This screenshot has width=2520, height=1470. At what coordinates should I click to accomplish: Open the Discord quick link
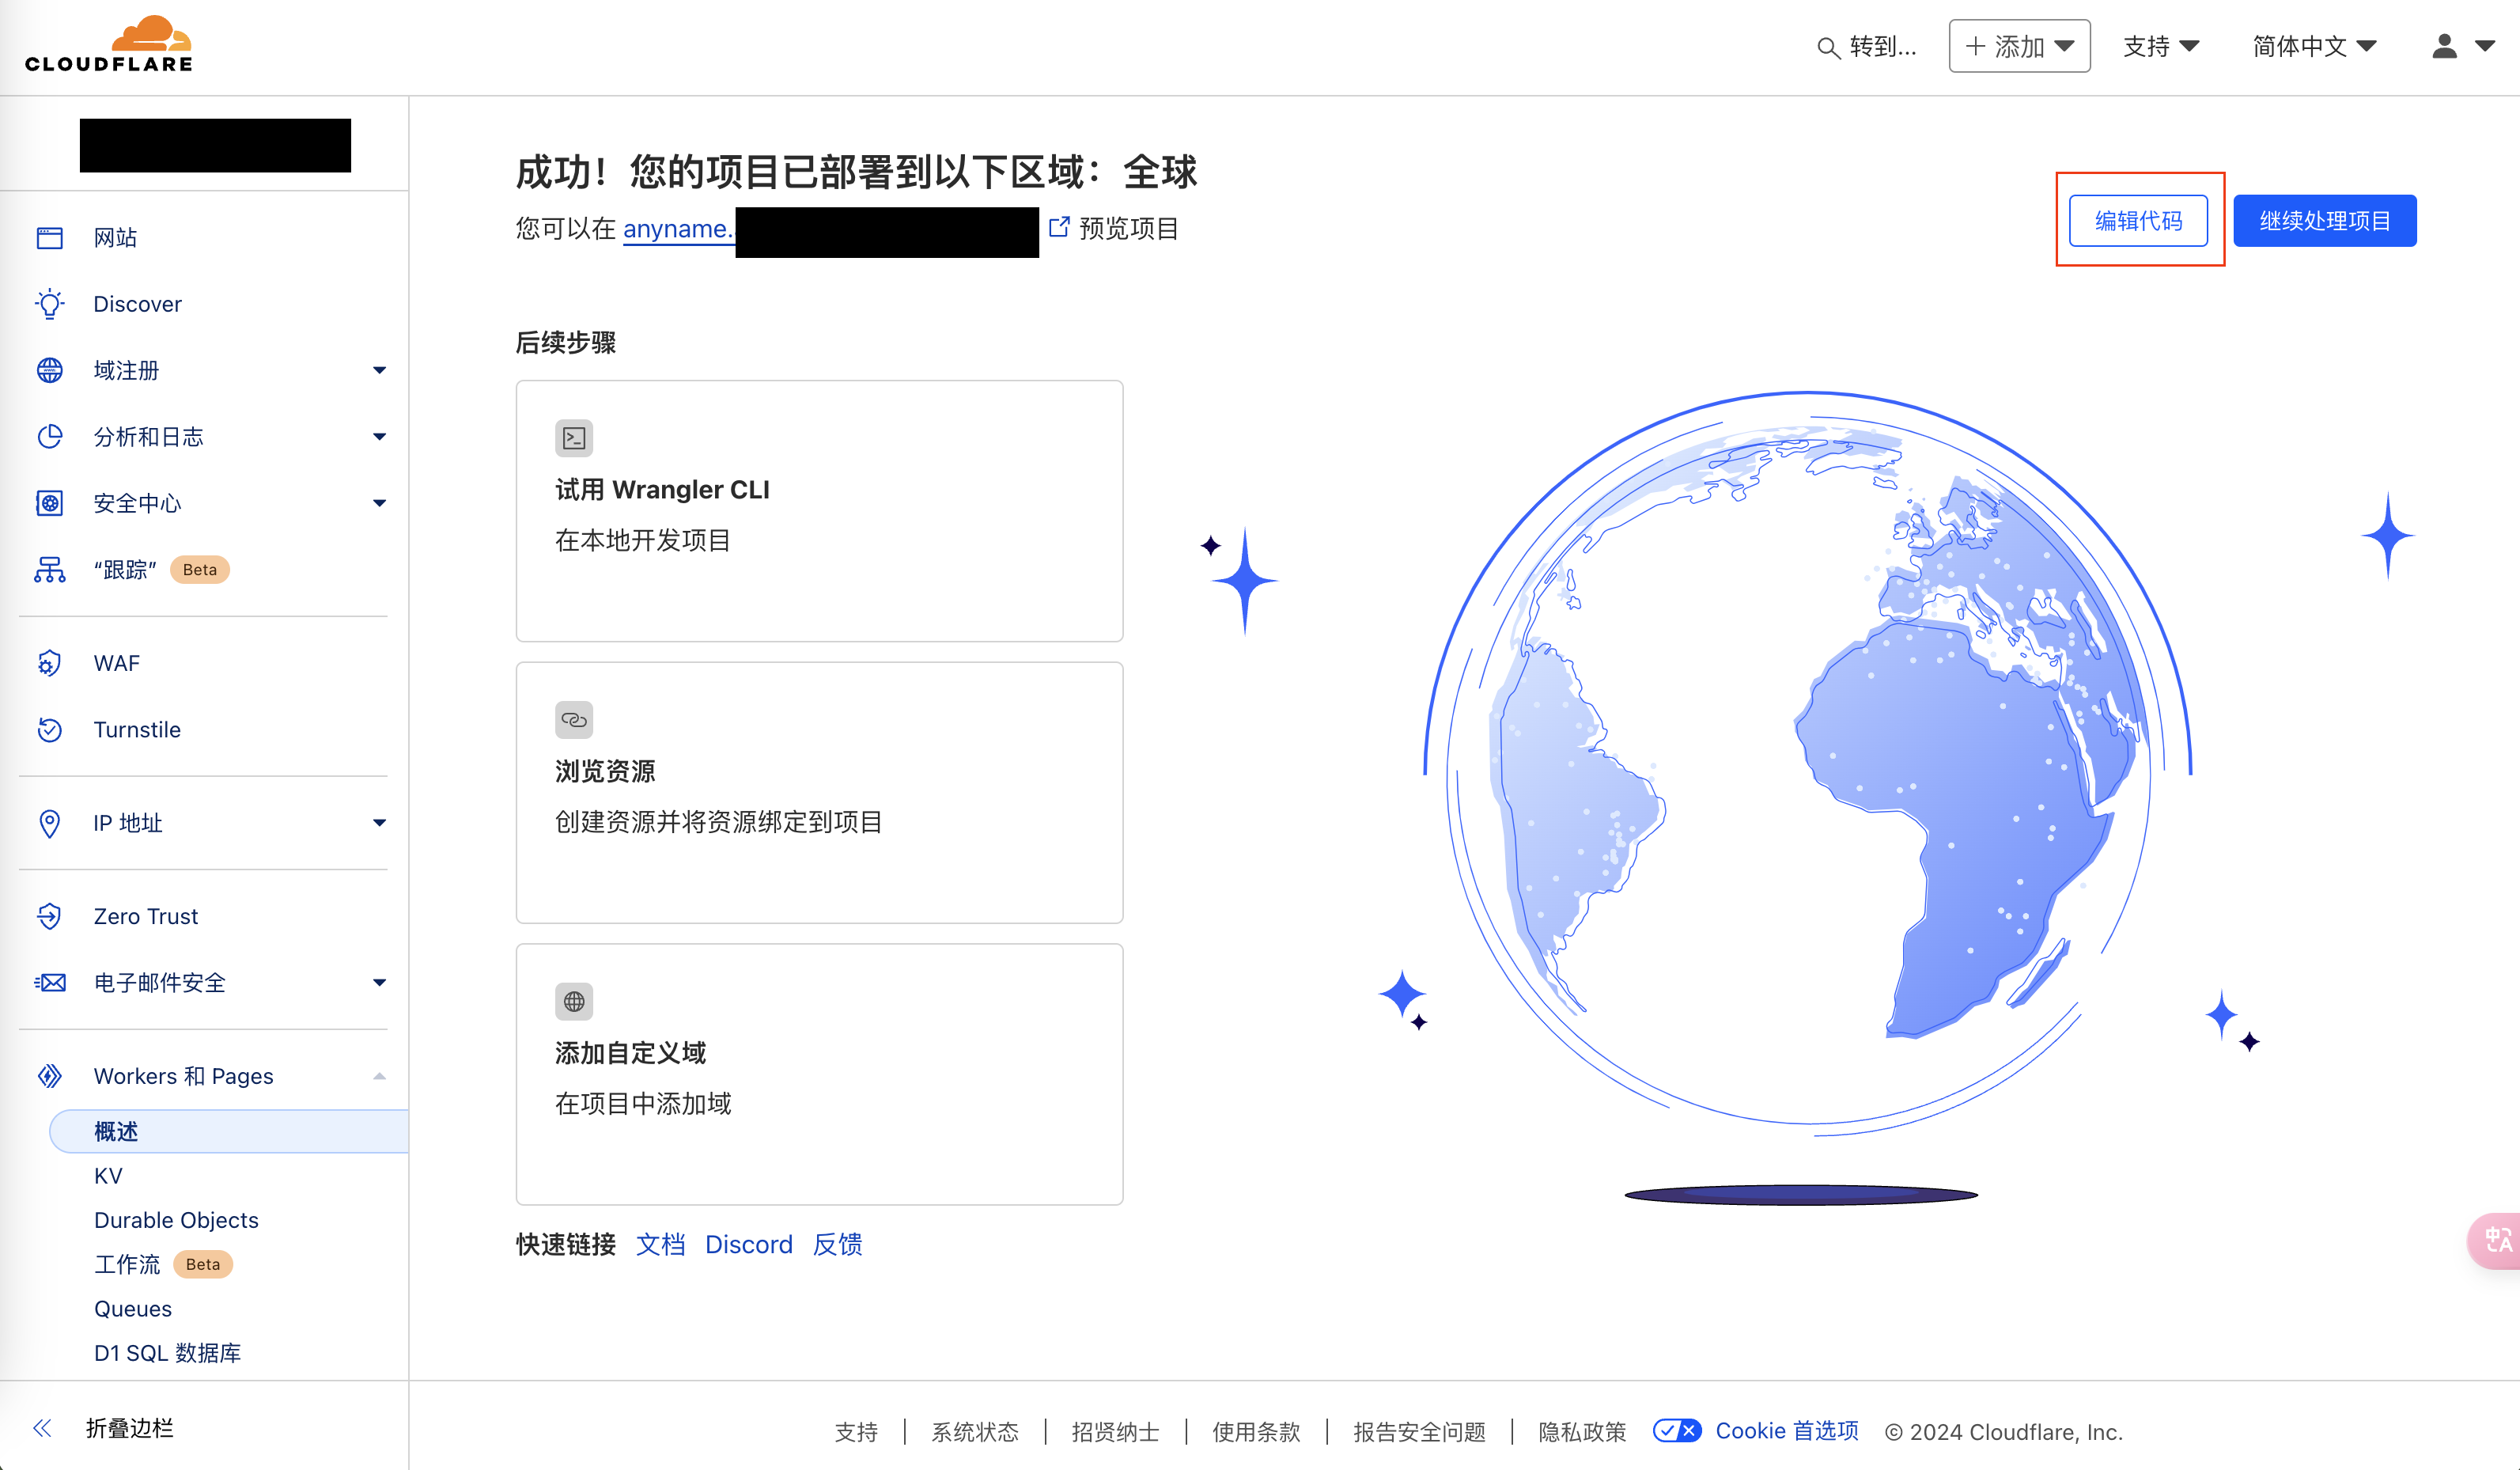(x=748, y=1244)
